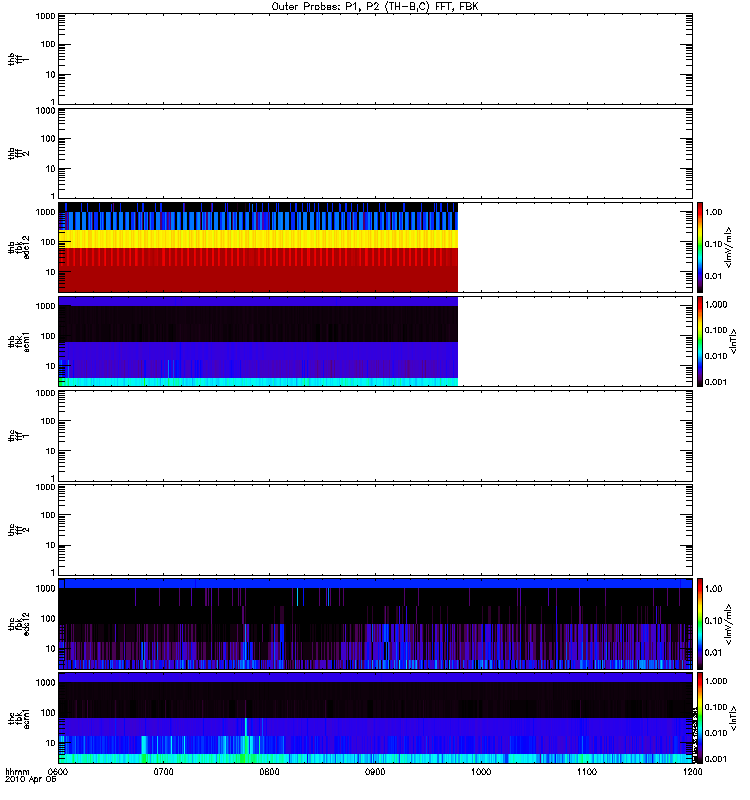Click the empty thb fft 2 plot panel
The height and width of the screenshot is (800, 750).
point(375,154)
